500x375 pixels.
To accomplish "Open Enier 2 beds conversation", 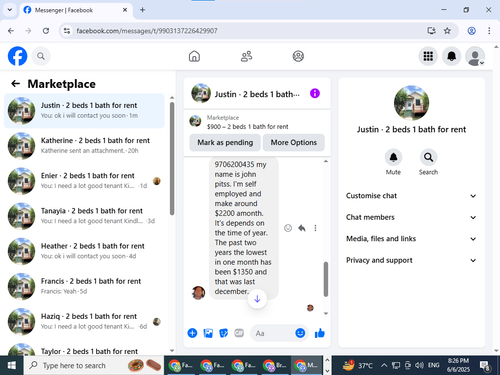I will [x=84, y=181].
